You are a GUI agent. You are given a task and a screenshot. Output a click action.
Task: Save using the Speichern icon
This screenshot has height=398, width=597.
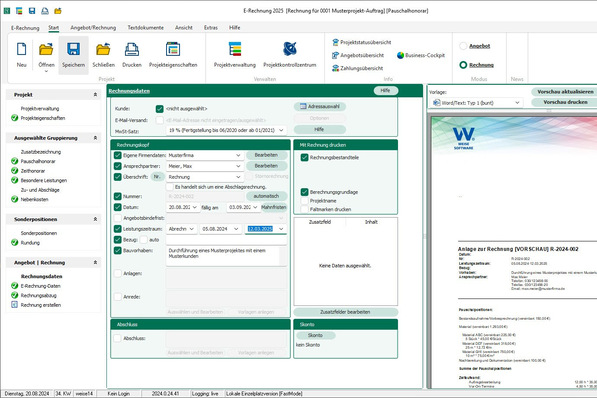pos(73,49)
